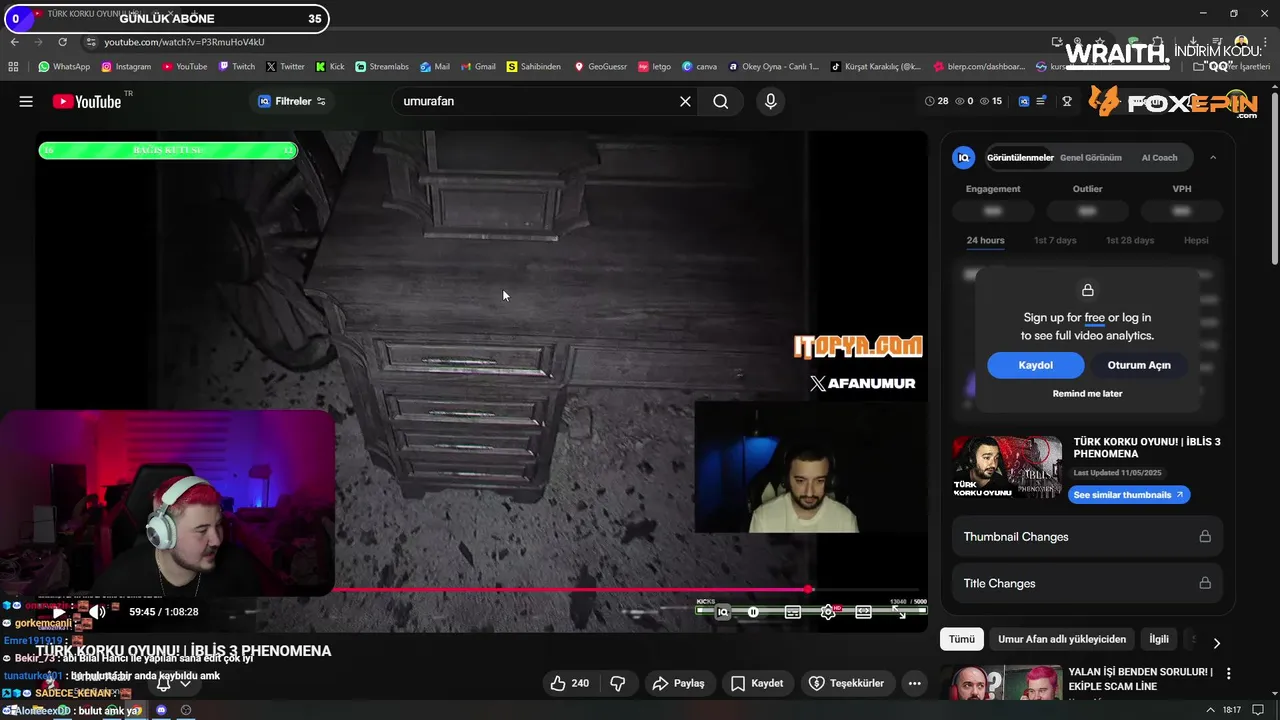The width and height of the screenshot is (1280, 720).
Task: Go to YouTube home via the logo
Action: coord(87,101)
